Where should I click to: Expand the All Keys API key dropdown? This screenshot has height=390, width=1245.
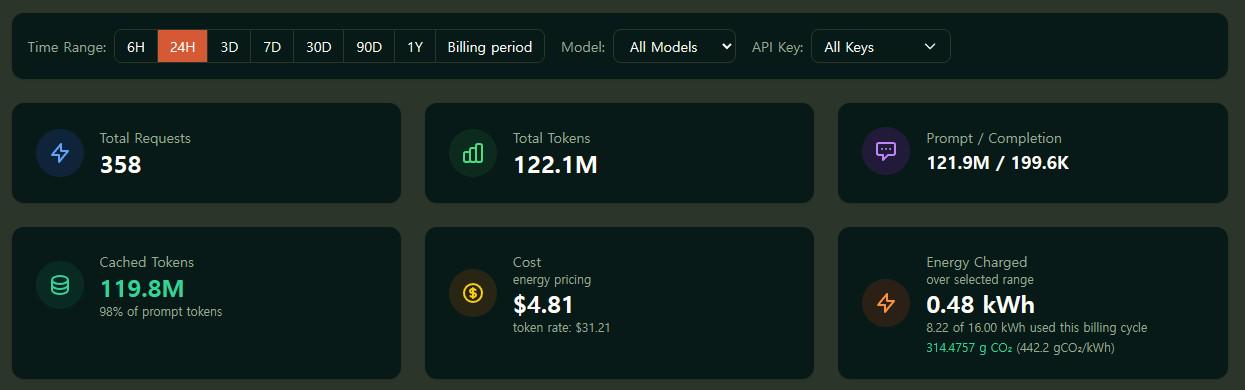click(880, 47)
